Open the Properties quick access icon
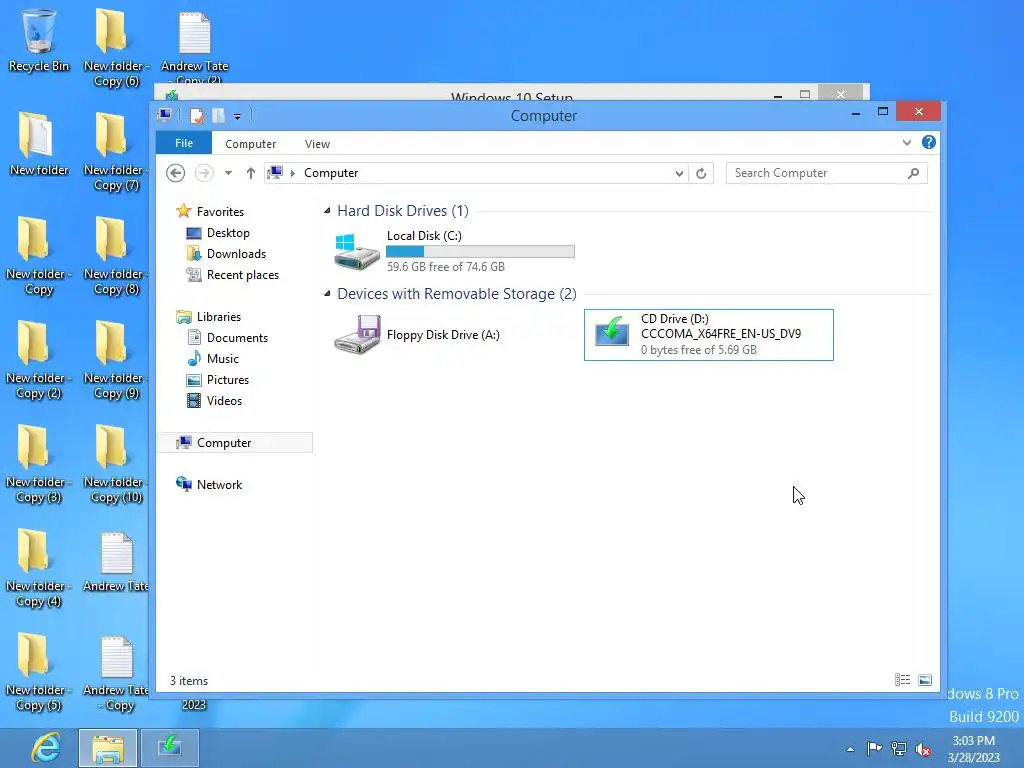The height and width of the screenshot is (768, 1024). [197, 116]
